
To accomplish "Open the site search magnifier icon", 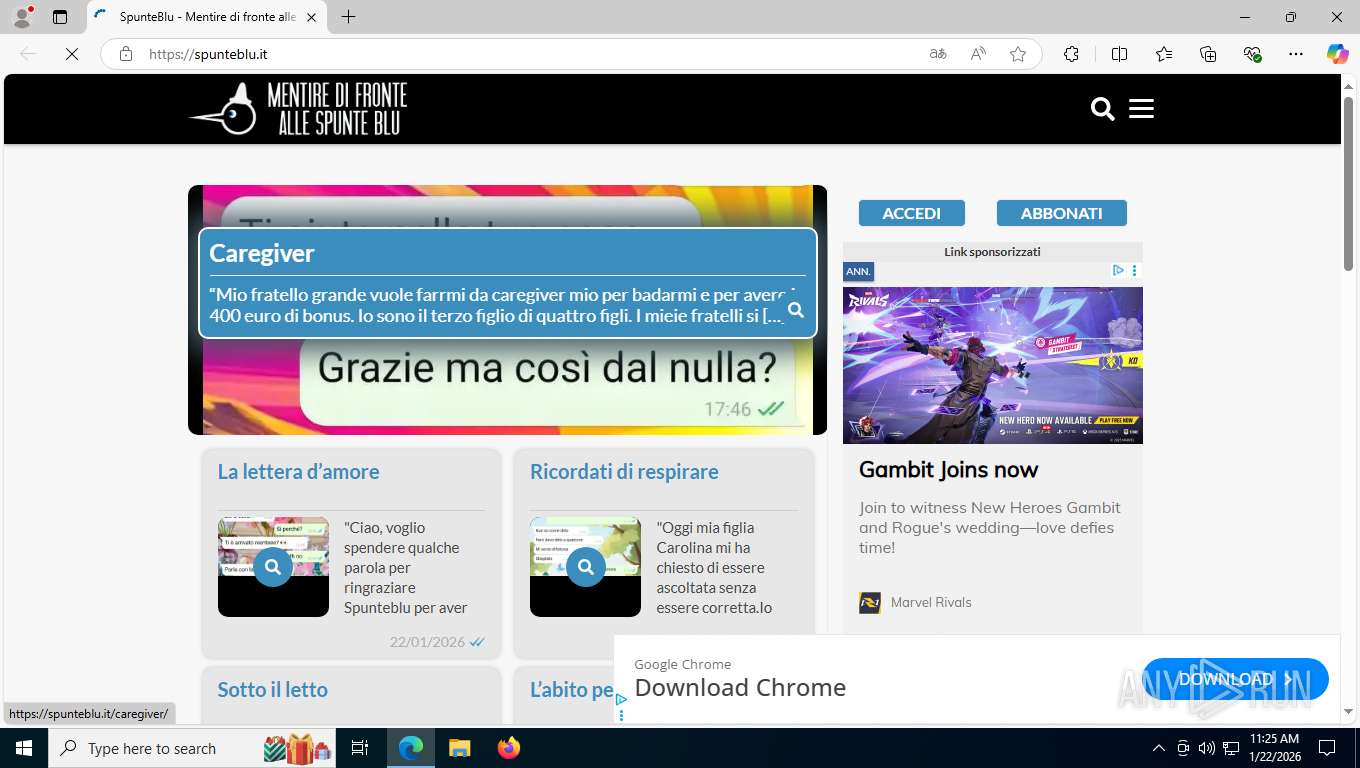I will tap(1103, 109).
